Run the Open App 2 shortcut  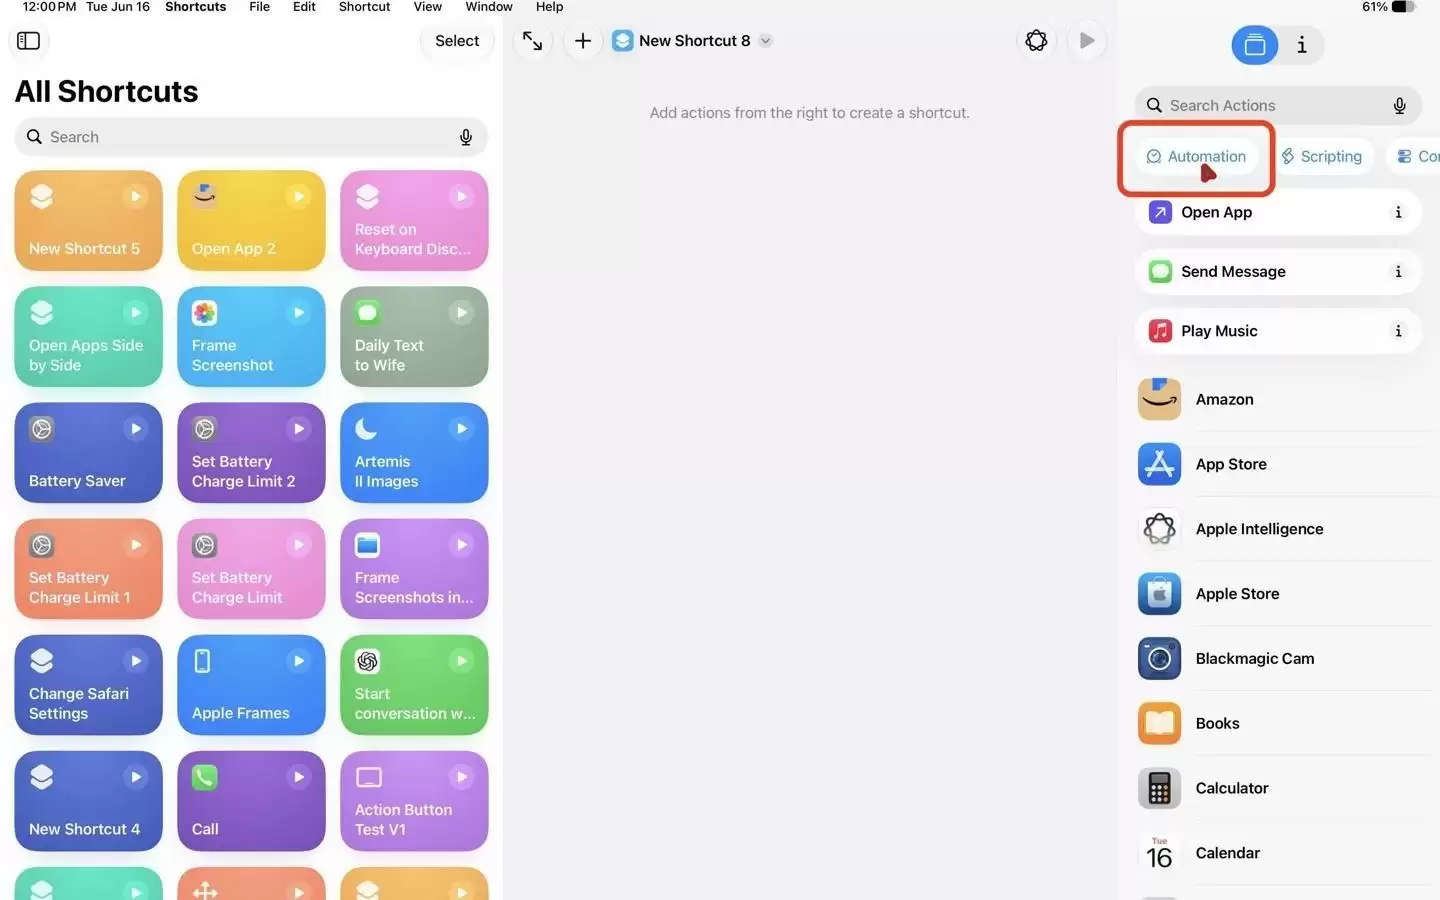pos(298,197)
